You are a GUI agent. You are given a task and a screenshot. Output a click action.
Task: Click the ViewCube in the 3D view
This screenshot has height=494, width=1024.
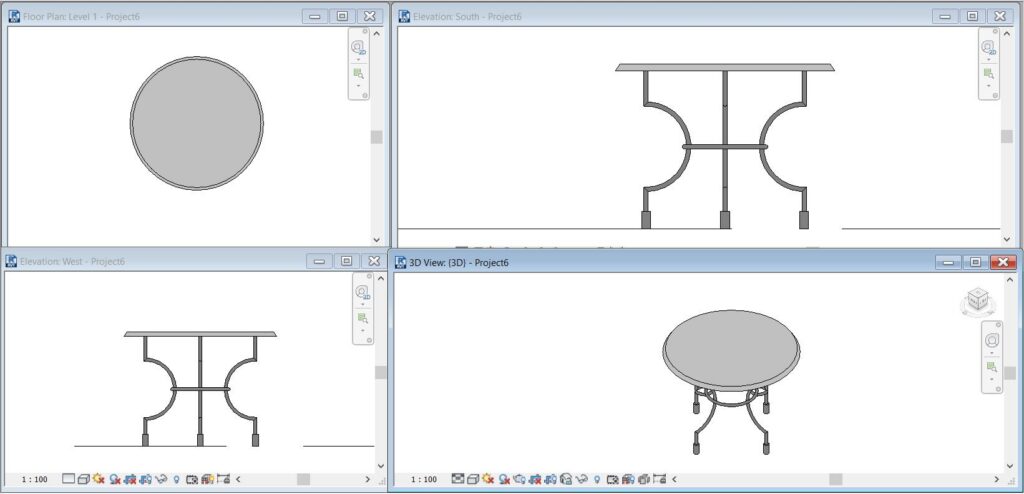coord(978,301)
